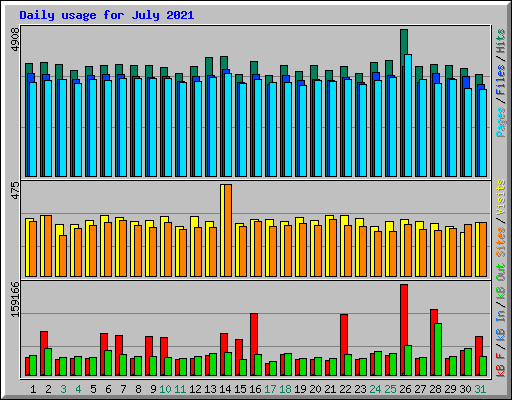
Task: Click weekend day label 31
Action: [480, 389]
